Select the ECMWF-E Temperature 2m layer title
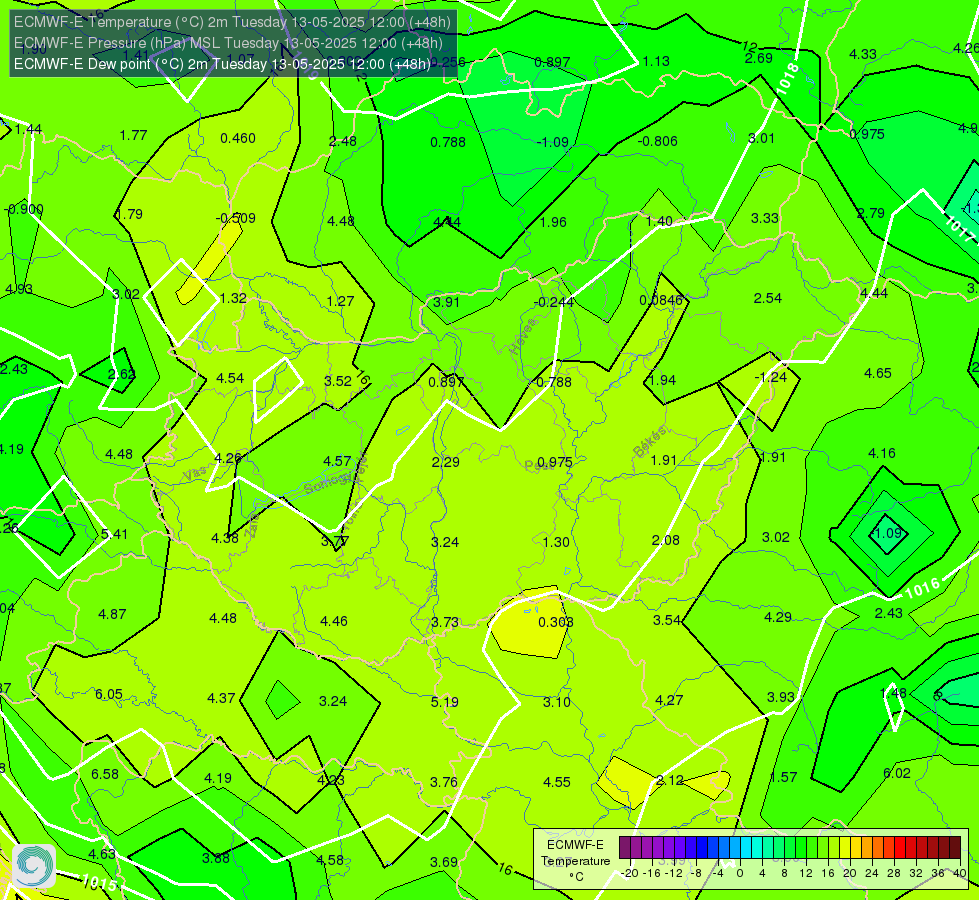Image resolution: width=979 pixels, height=900 pixels. click(x=232, y=22)
